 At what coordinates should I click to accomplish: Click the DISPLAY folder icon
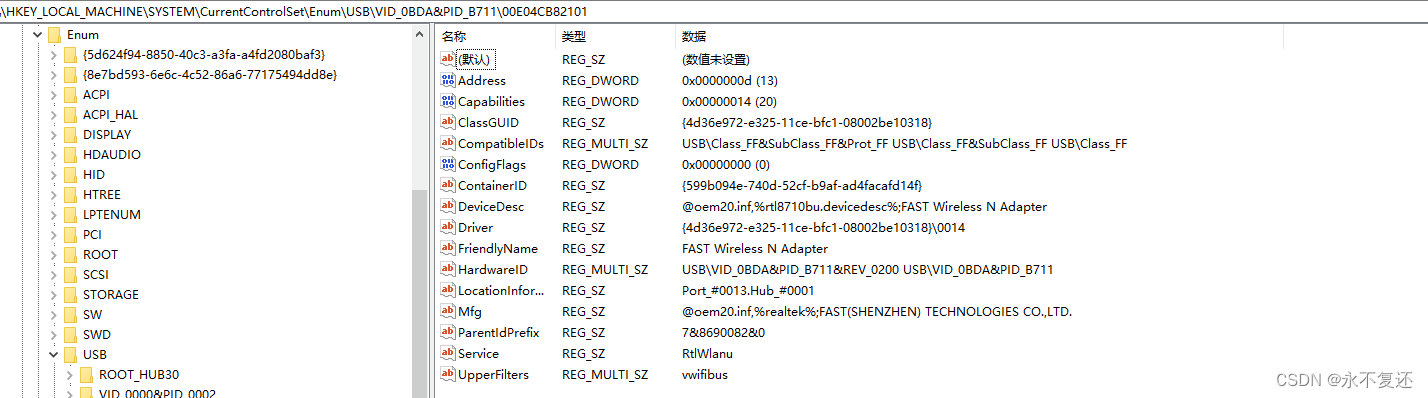point(70,134)
